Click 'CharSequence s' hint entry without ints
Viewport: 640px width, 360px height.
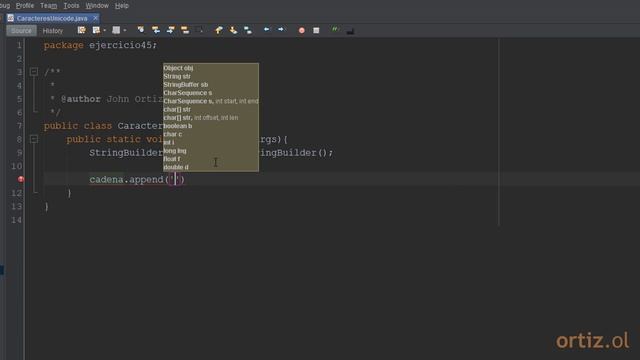(x=188, y=93)
